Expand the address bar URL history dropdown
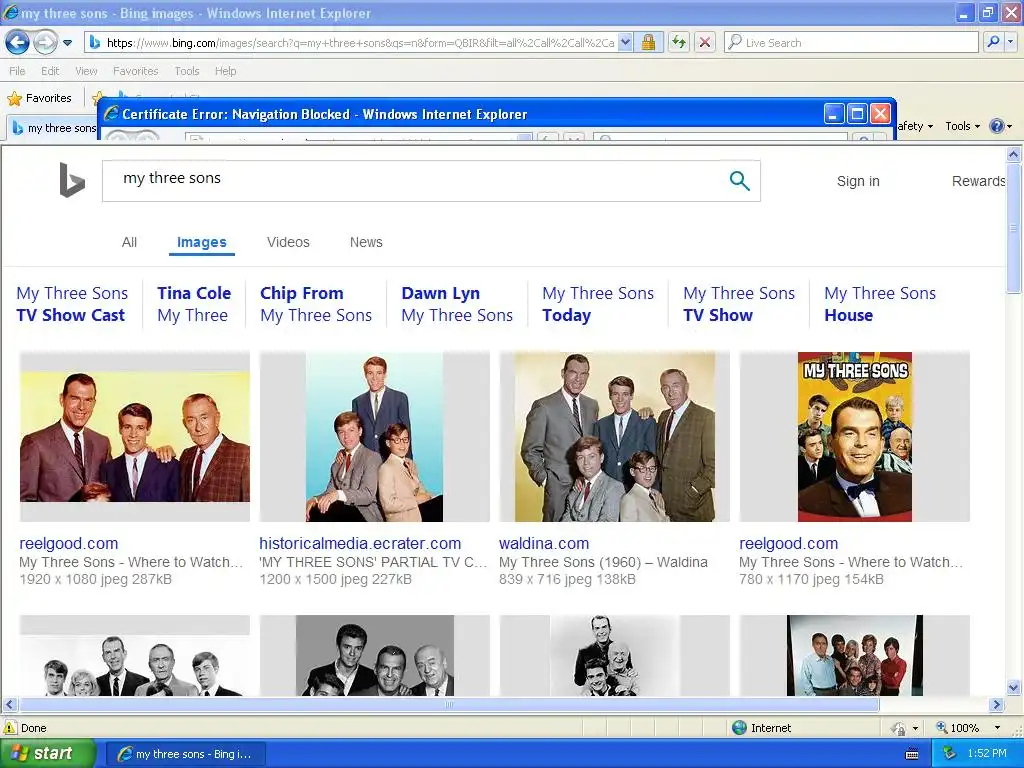The image size is (1024, 768). (625, 43)
